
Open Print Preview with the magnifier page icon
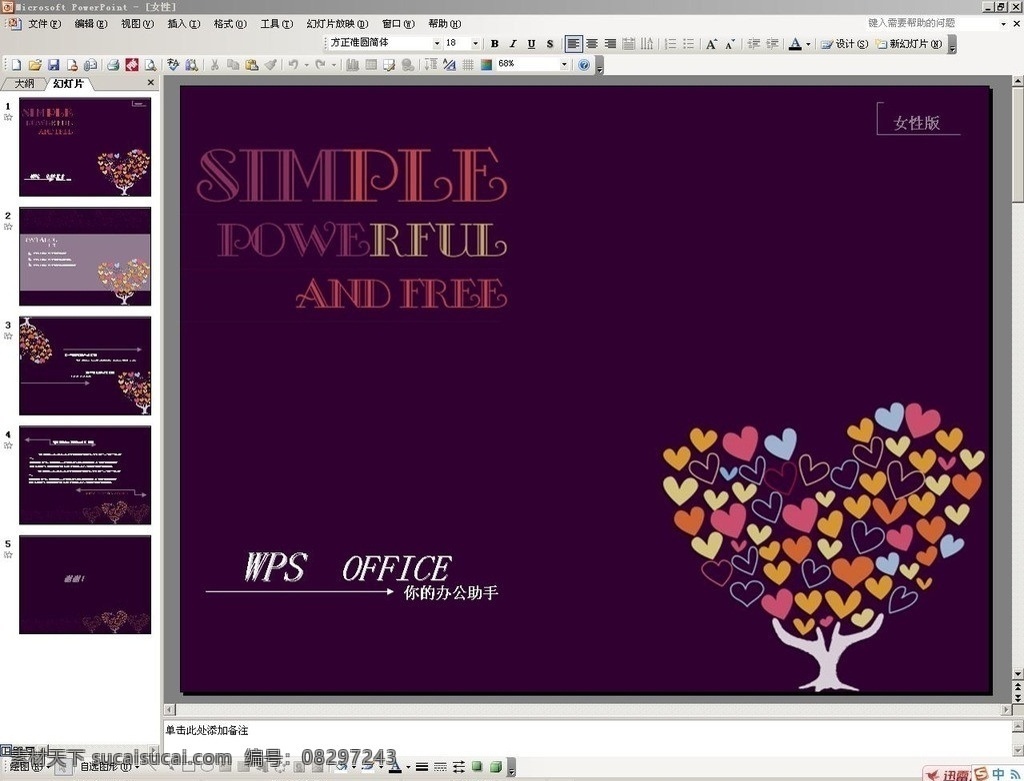click(x=150, y=65)
